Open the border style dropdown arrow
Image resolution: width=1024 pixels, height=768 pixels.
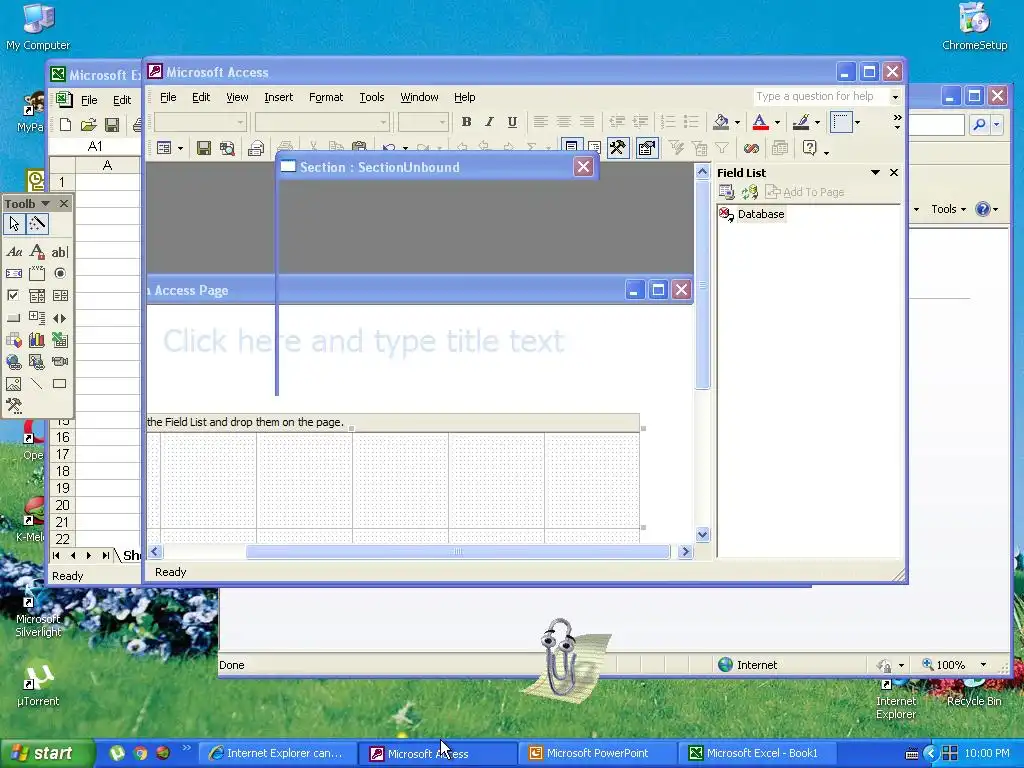857,122
